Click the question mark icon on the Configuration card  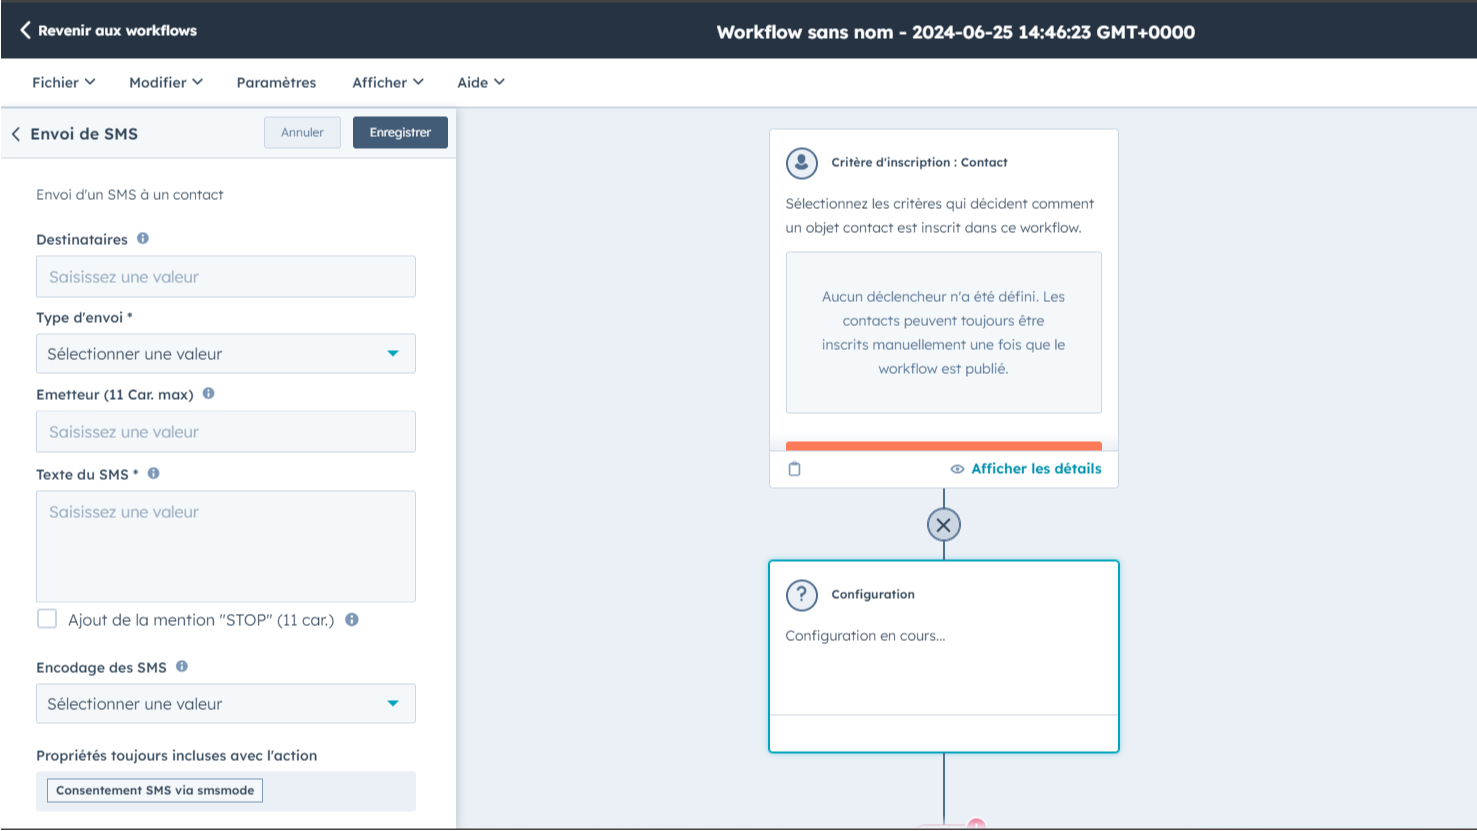[801, 594]
